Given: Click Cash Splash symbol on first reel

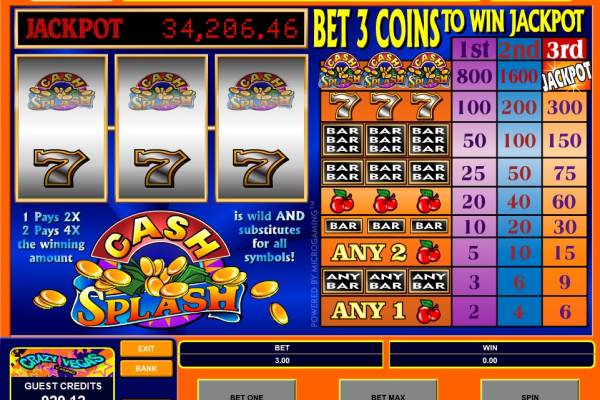Looking at the screenshot, I should click(x=61, y=91).
